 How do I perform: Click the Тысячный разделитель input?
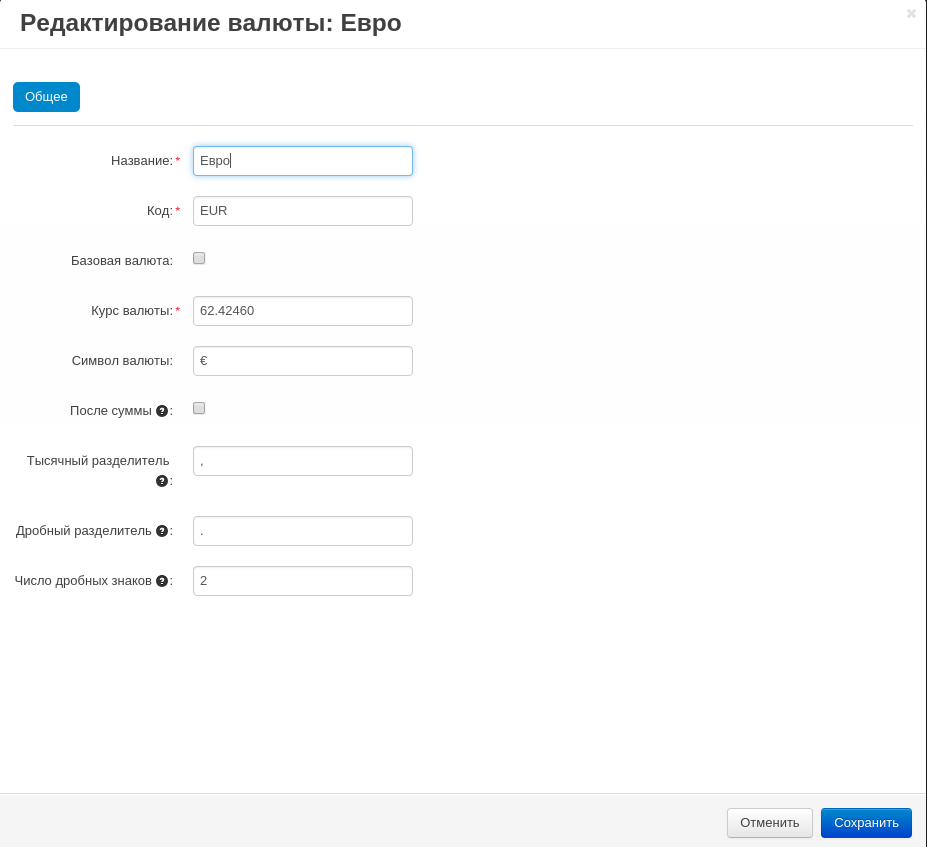coord(303,461)
